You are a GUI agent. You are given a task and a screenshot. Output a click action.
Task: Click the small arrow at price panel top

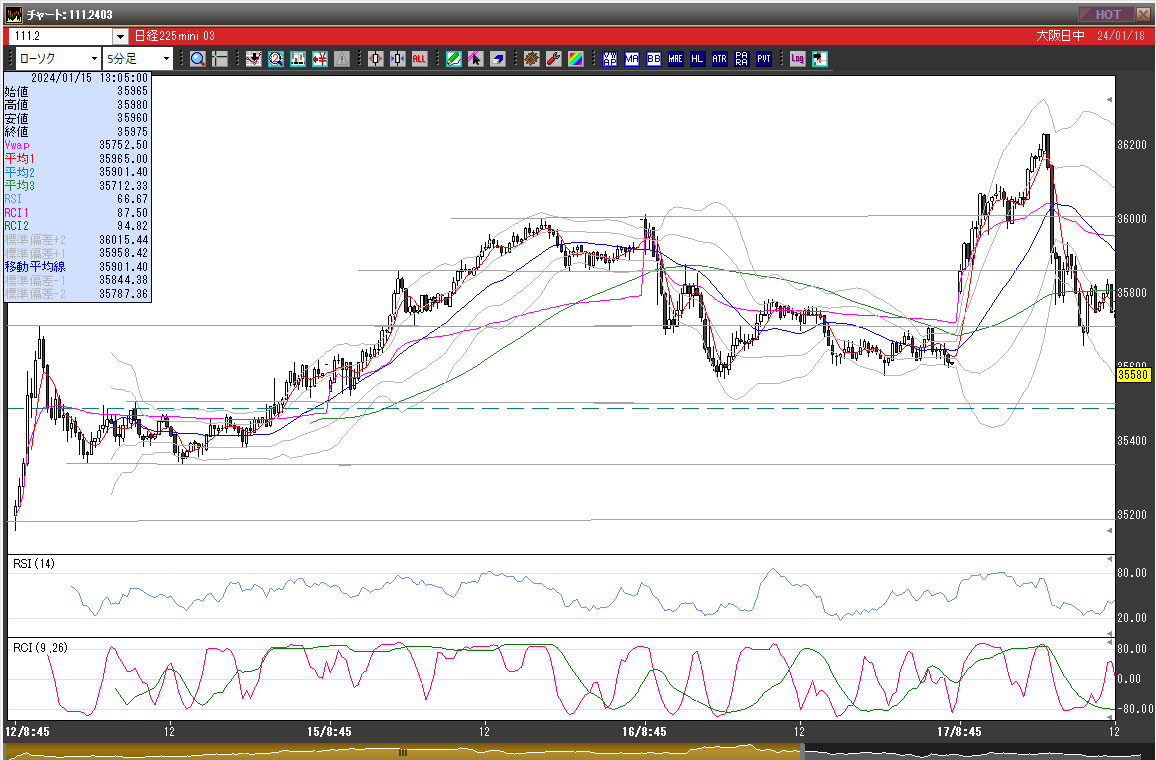point(1110,100)
